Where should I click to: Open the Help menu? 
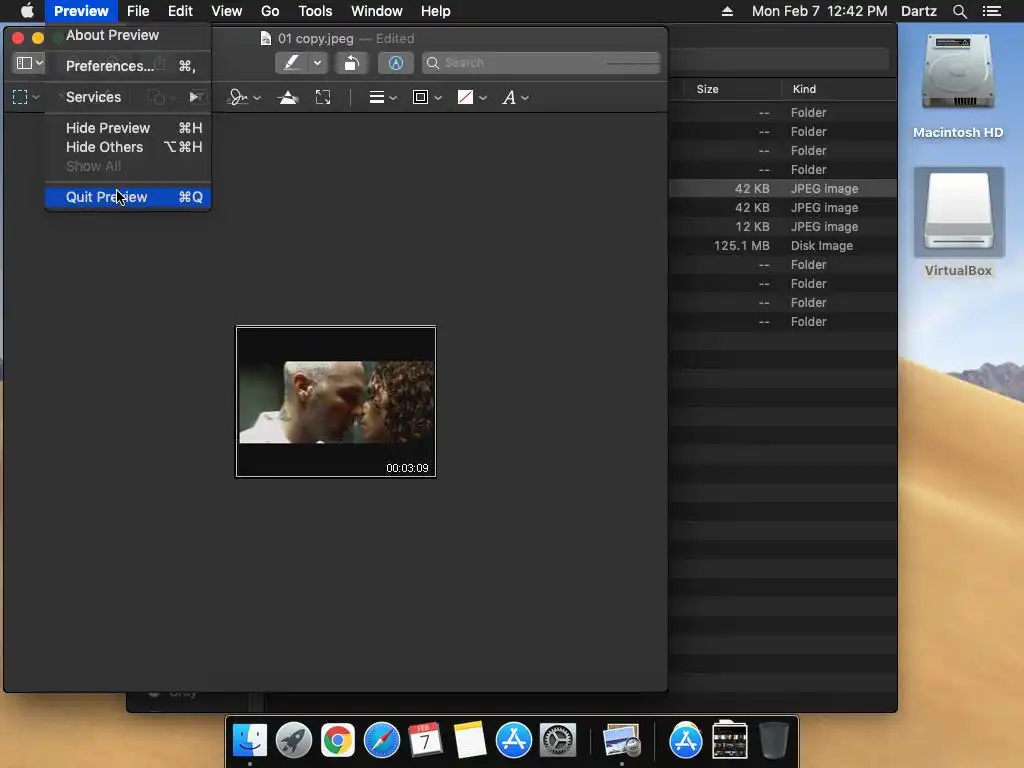(436, 11)
